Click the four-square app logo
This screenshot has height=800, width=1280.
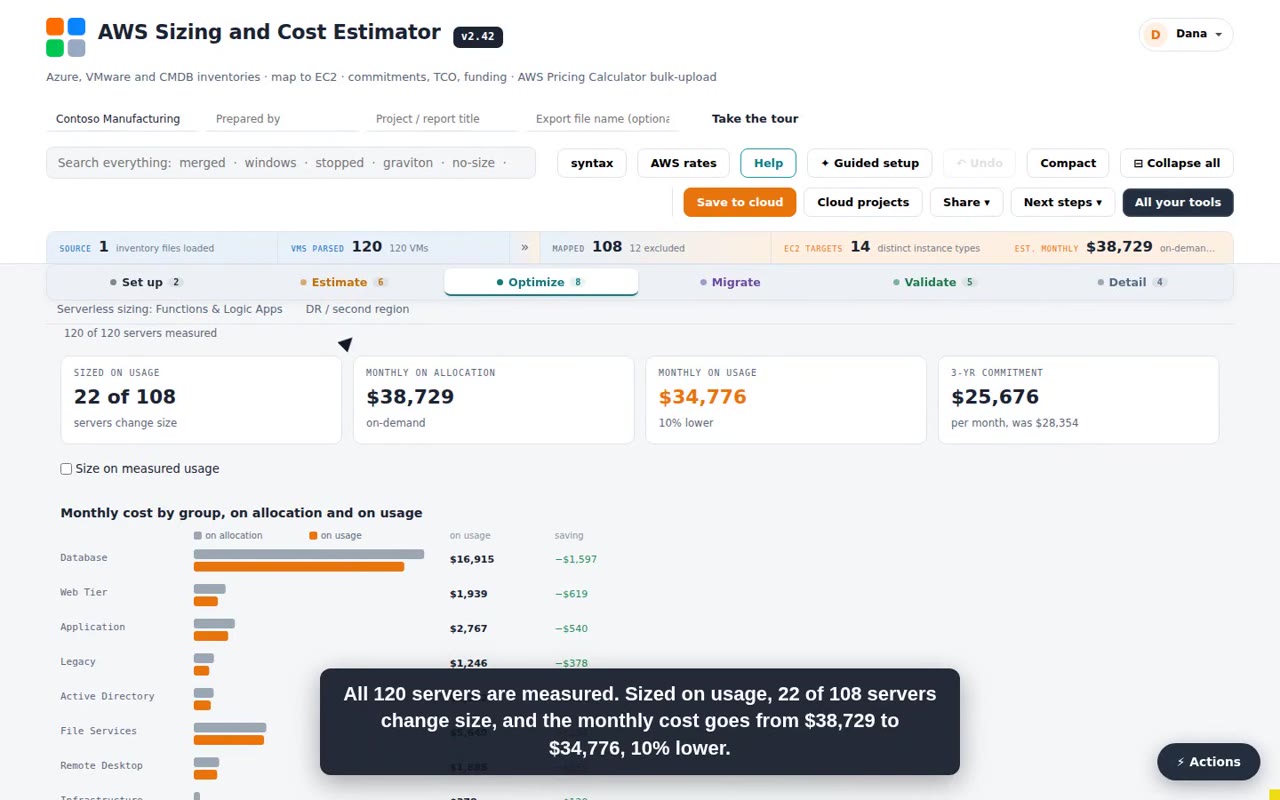66,37
